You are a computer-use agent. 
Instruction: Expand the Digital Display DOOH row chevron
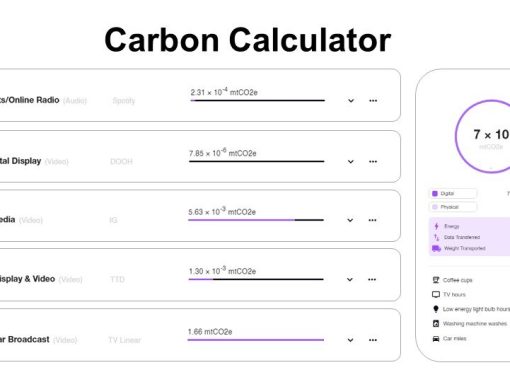click(x=351, y=162)
